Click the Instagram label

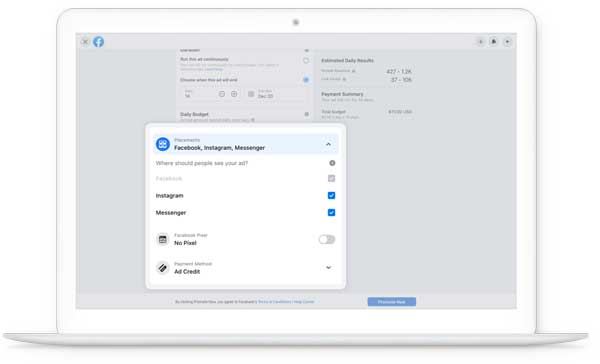170,196
